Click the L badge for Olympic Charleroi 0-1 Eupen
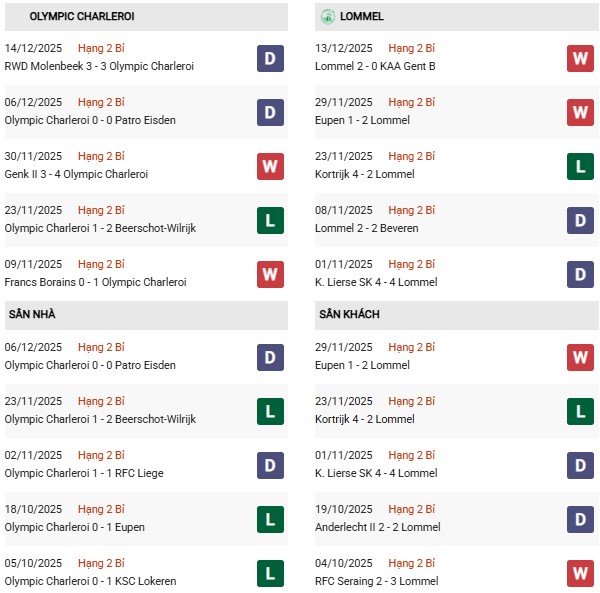The height and width of the screenshot is (593, 600). (270, 519)
